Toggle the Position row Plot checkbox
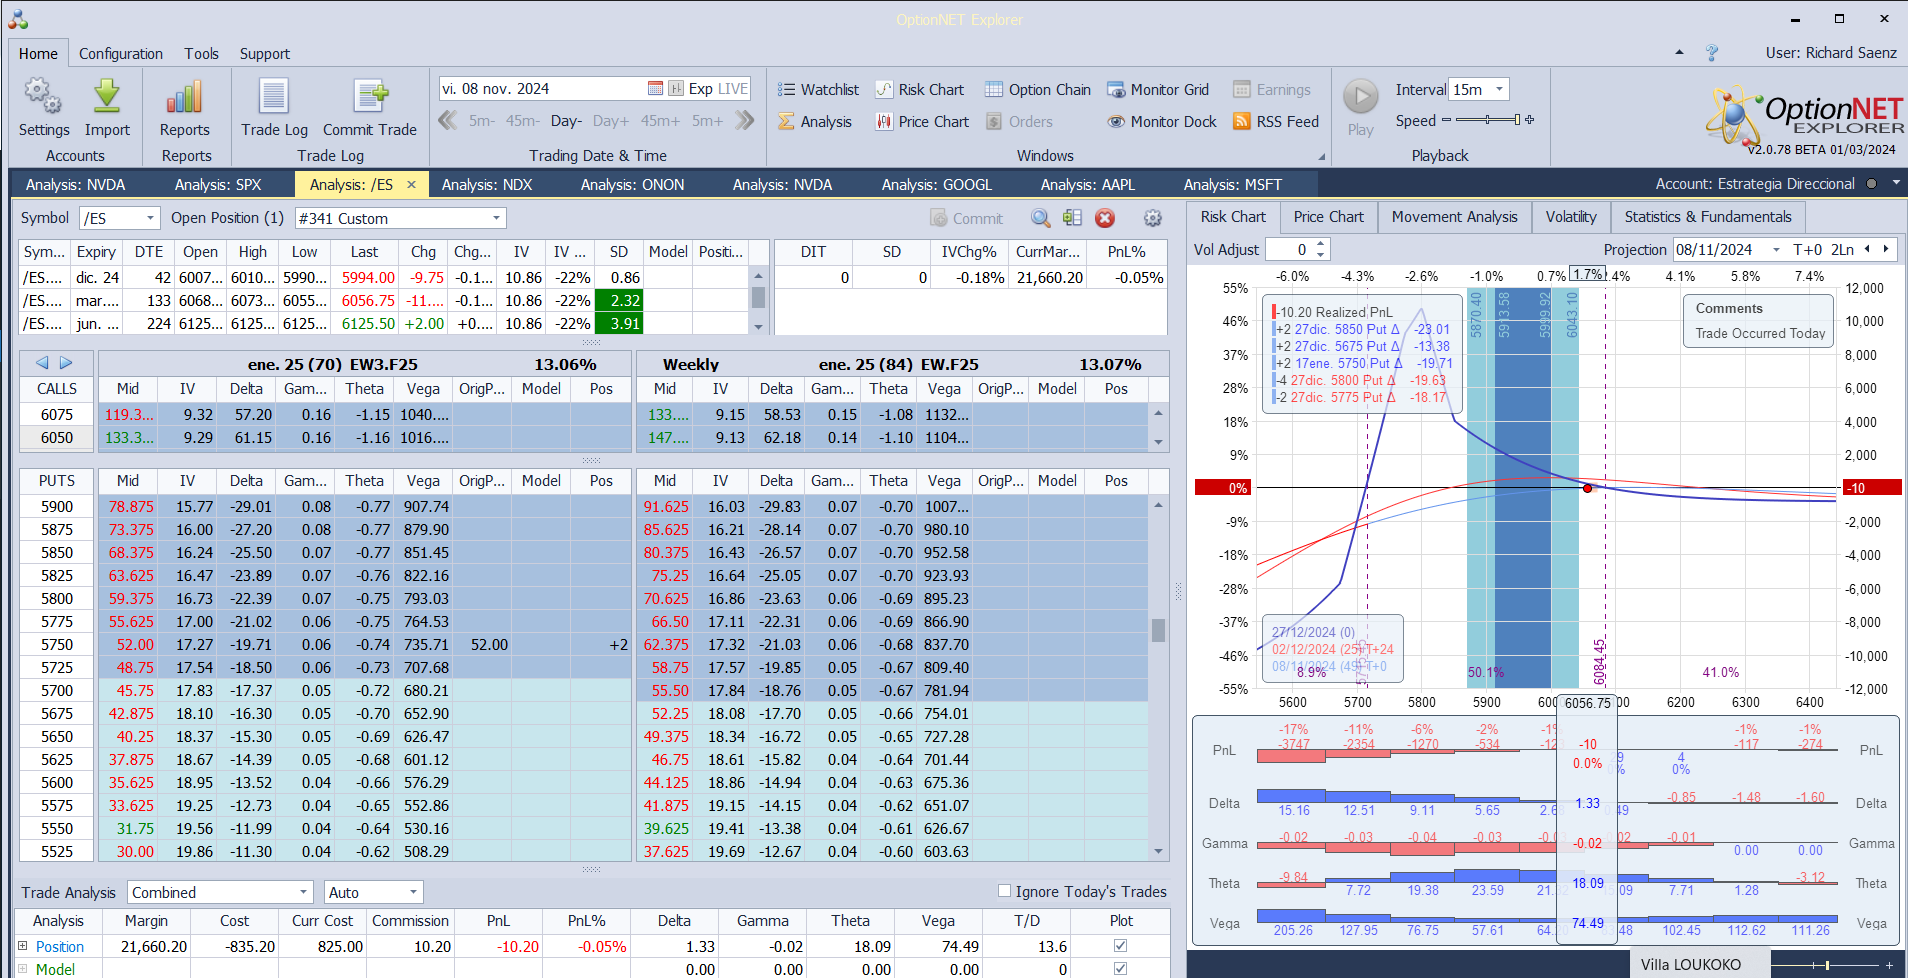 1120,946
